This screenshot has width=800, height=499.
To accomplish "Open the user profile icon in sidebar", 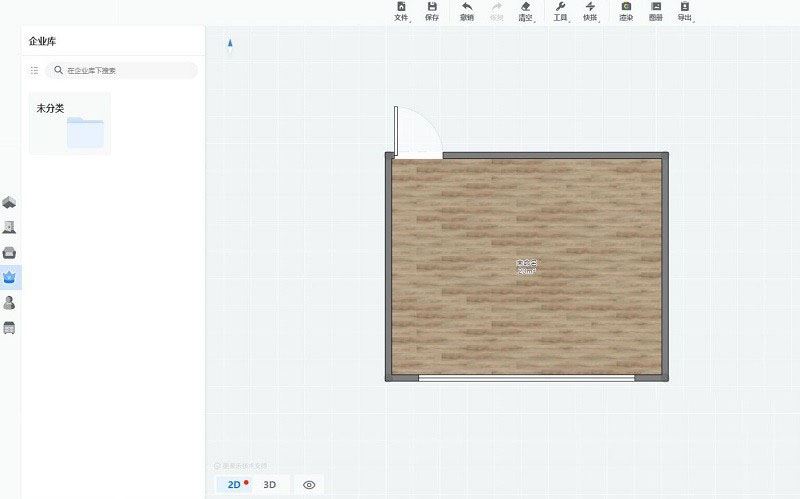I will pyautogui.click(x=10, y=302).
